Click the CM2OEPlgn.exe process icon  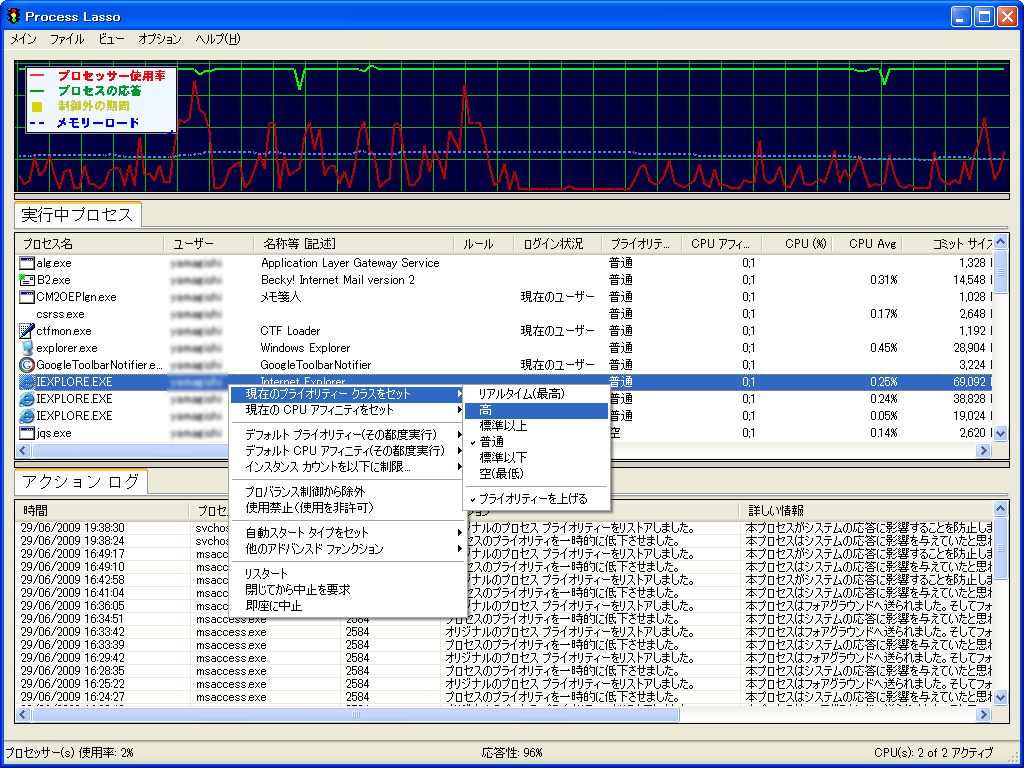27,297
